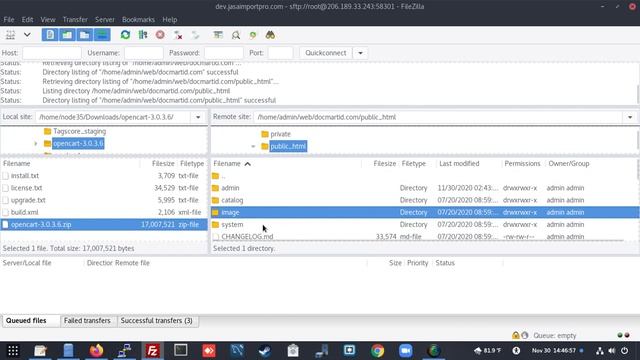This screenshot has height=360, width=640.
Task: Open the terminal from the taskbar
Action: point(180,351)
